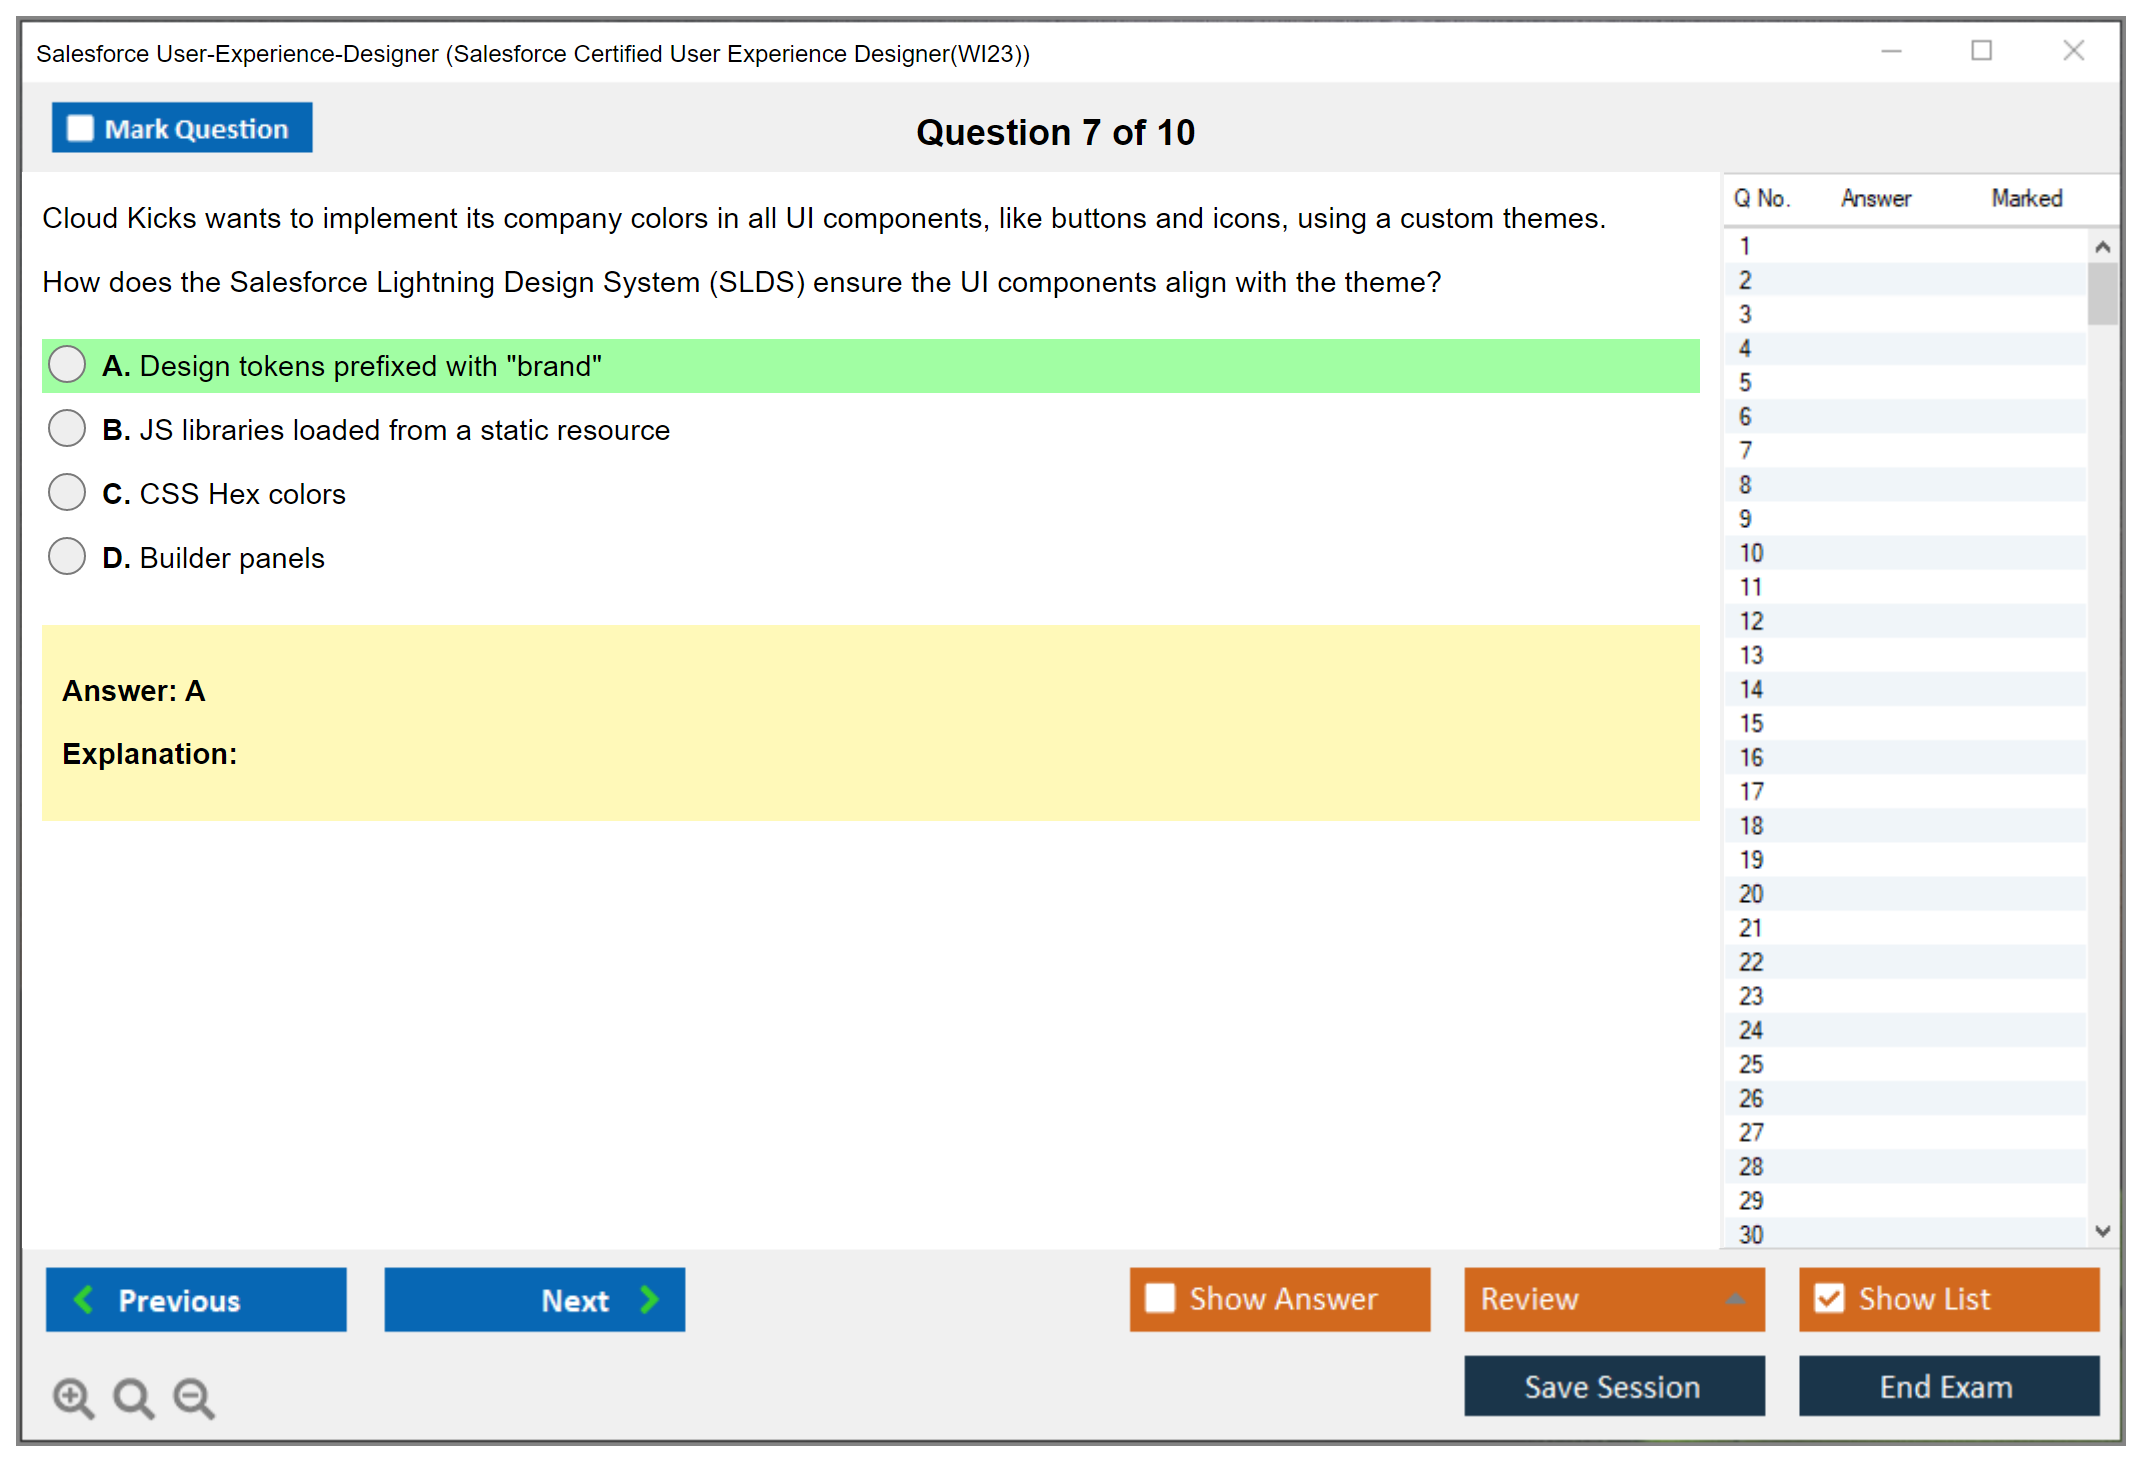Click the reset zoom magnifier icon
The image size is (2150, 1470).
point(133,1397)
